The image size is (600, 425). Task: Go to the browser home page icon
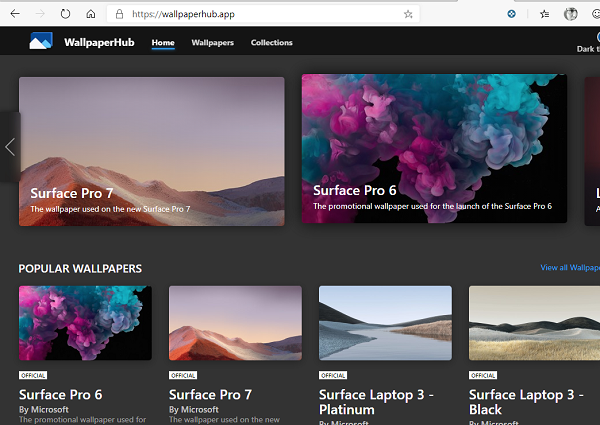[x=91, y=15]
